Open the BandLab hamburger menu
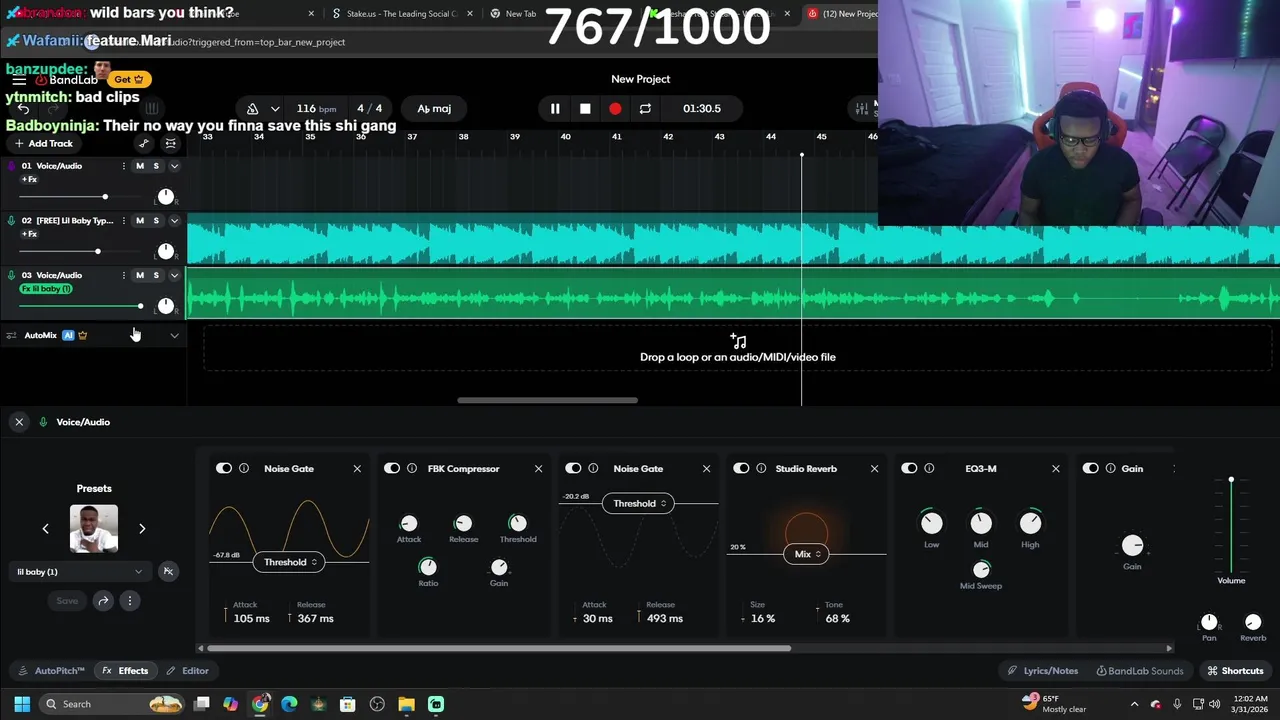1280x720 pixels. (x=19, y=80)
